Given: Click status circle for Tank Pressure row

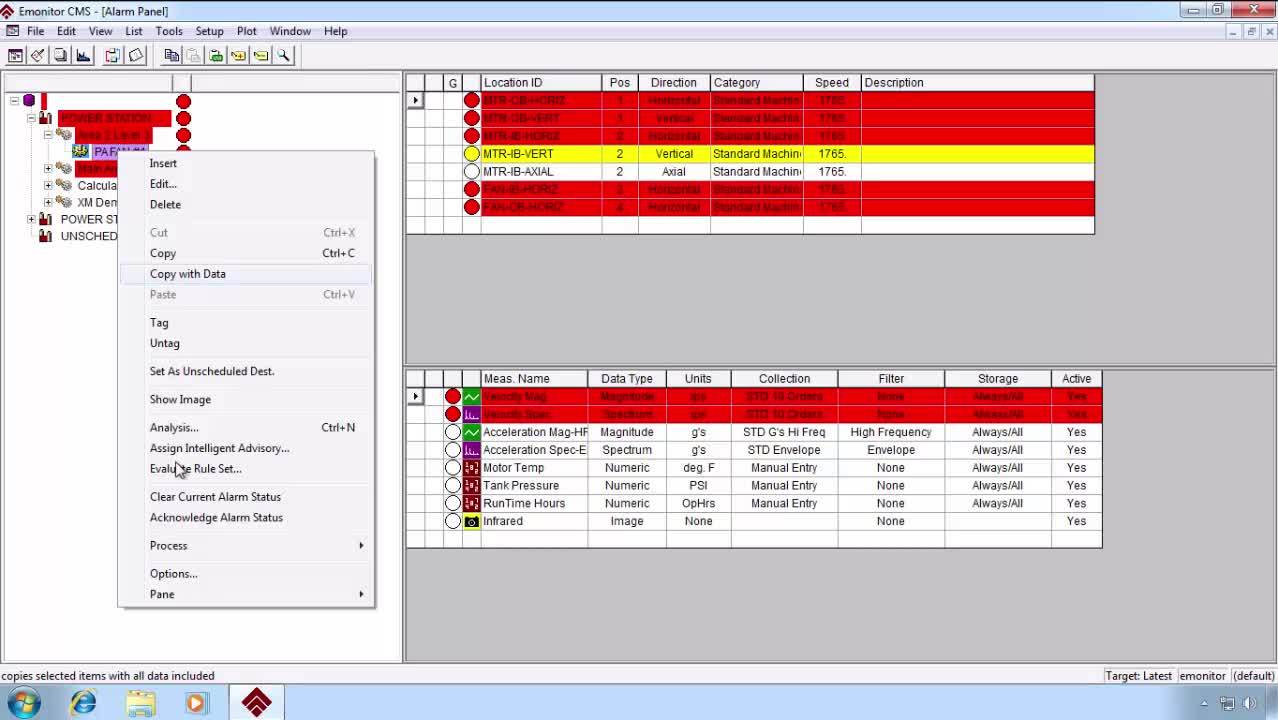Looking at the screenshot, I should [453, 486].
